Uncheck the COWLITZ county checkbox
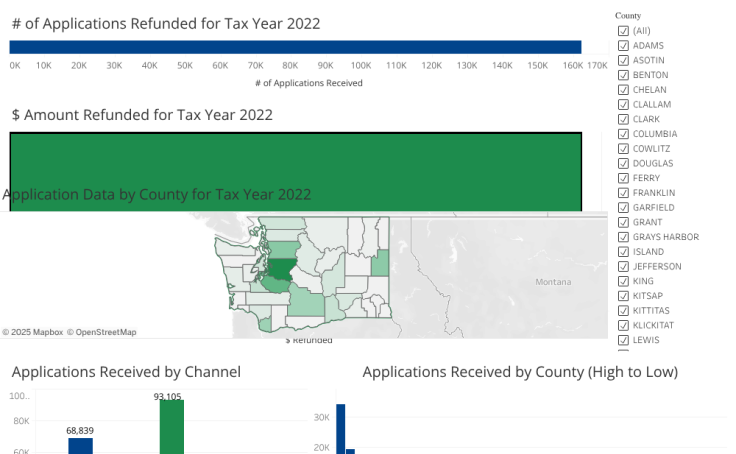 tap(623, 149)
